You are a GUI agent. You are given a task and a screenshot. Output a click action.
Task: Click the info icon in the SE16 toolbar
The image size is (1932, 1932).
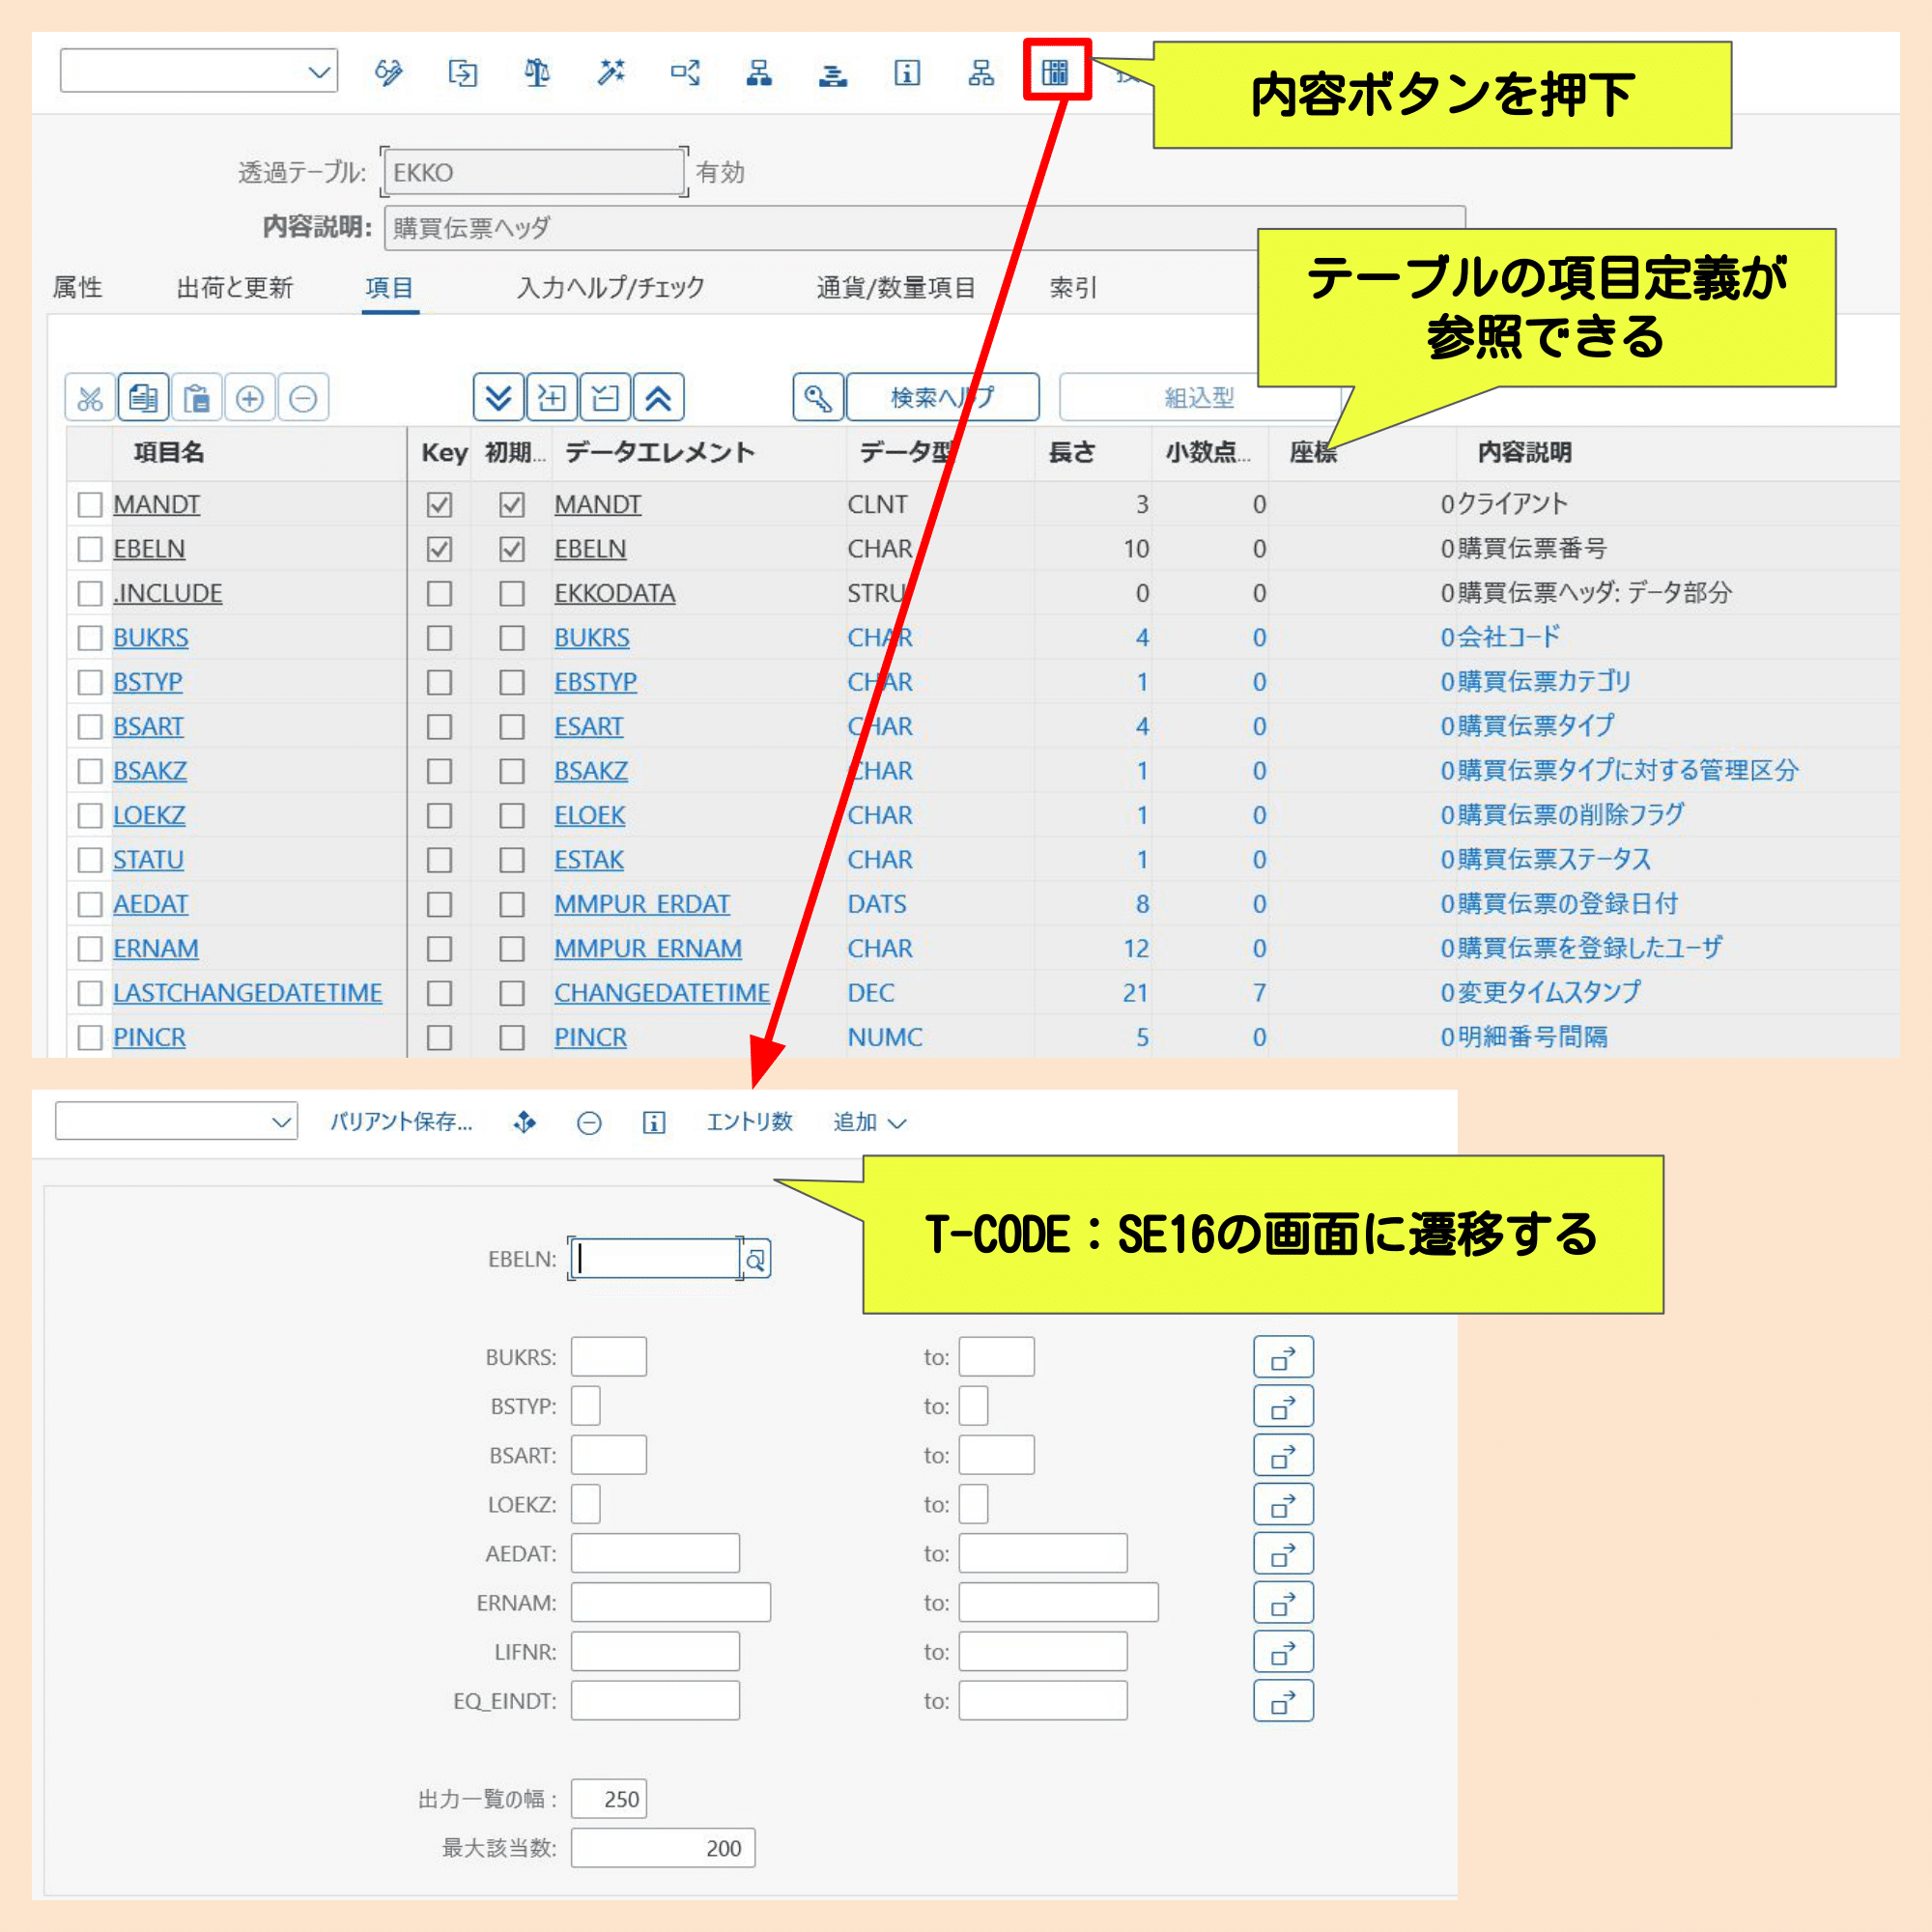655,1122
